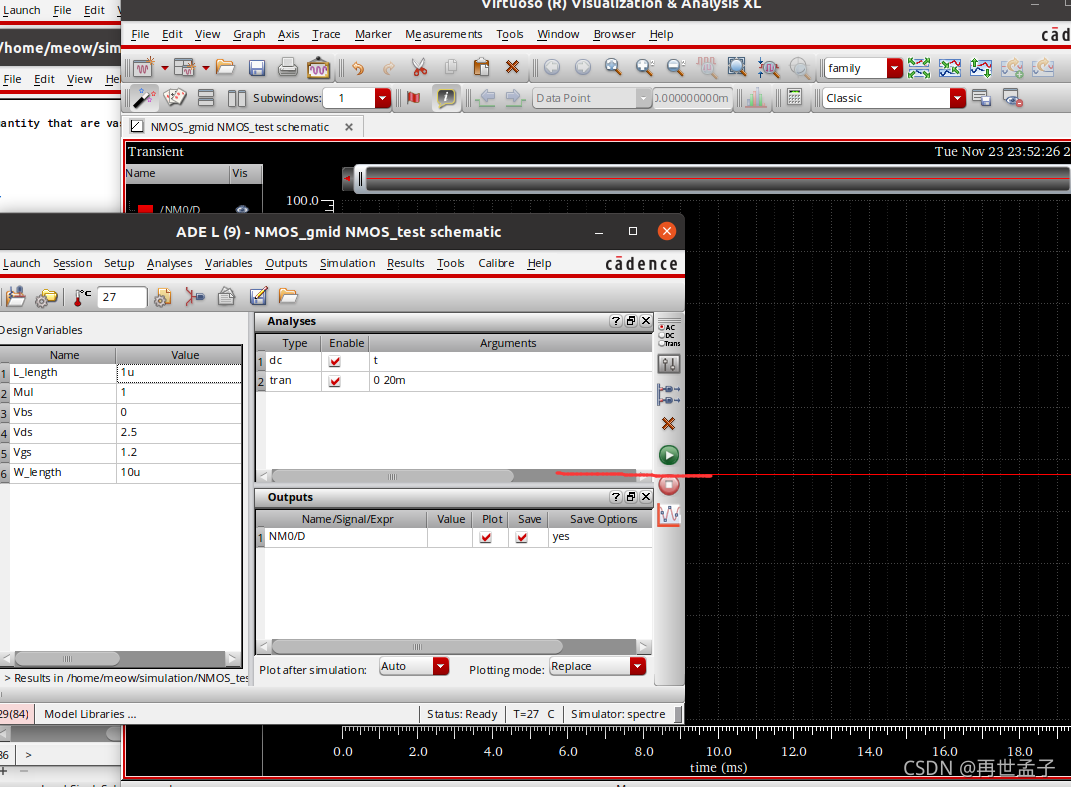Select the Trans radio button in ADE sidebar

point(662,343)
